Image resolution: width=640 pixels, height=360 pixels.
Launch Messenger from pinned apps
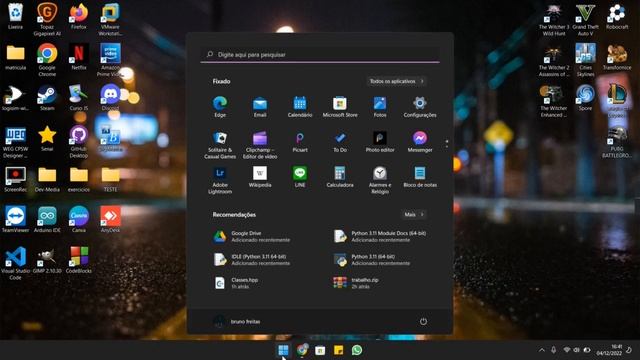[420, 142]
